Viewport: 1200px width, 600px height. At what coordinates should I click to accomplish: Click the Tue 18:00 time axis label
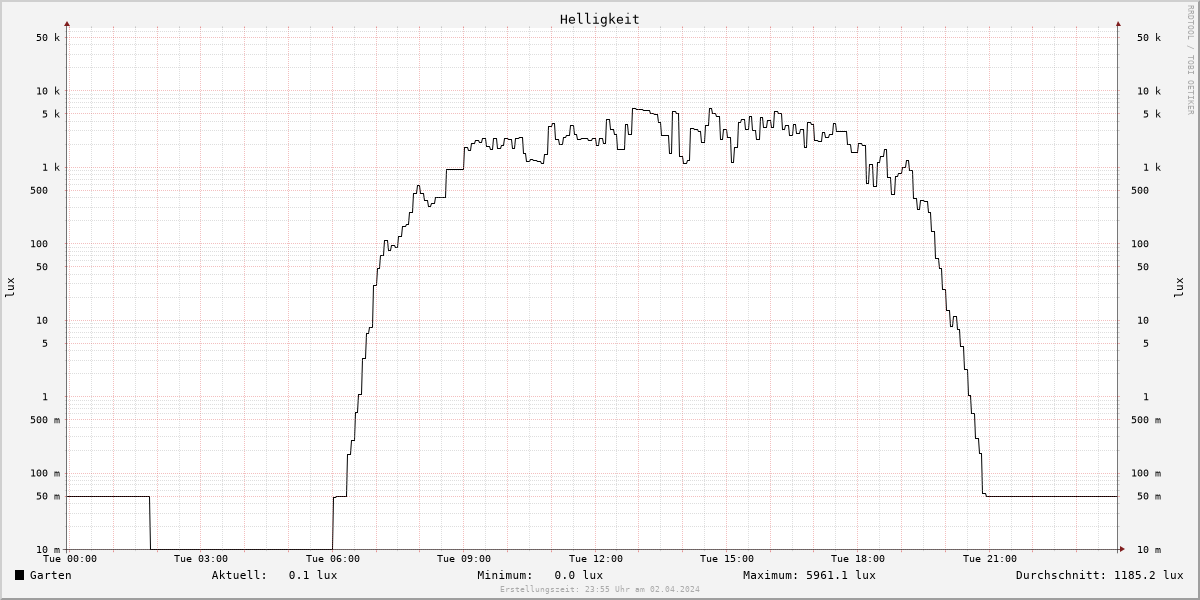858,559
